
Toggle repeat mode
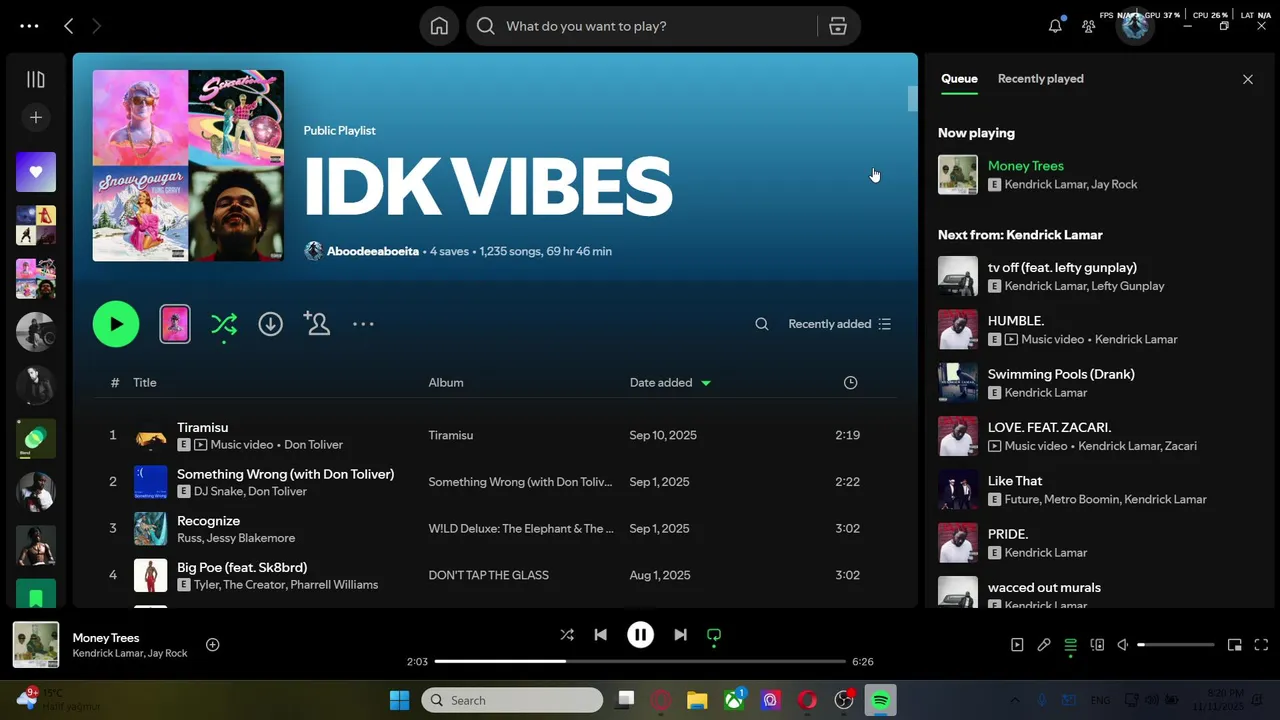(x=714, y=635)
